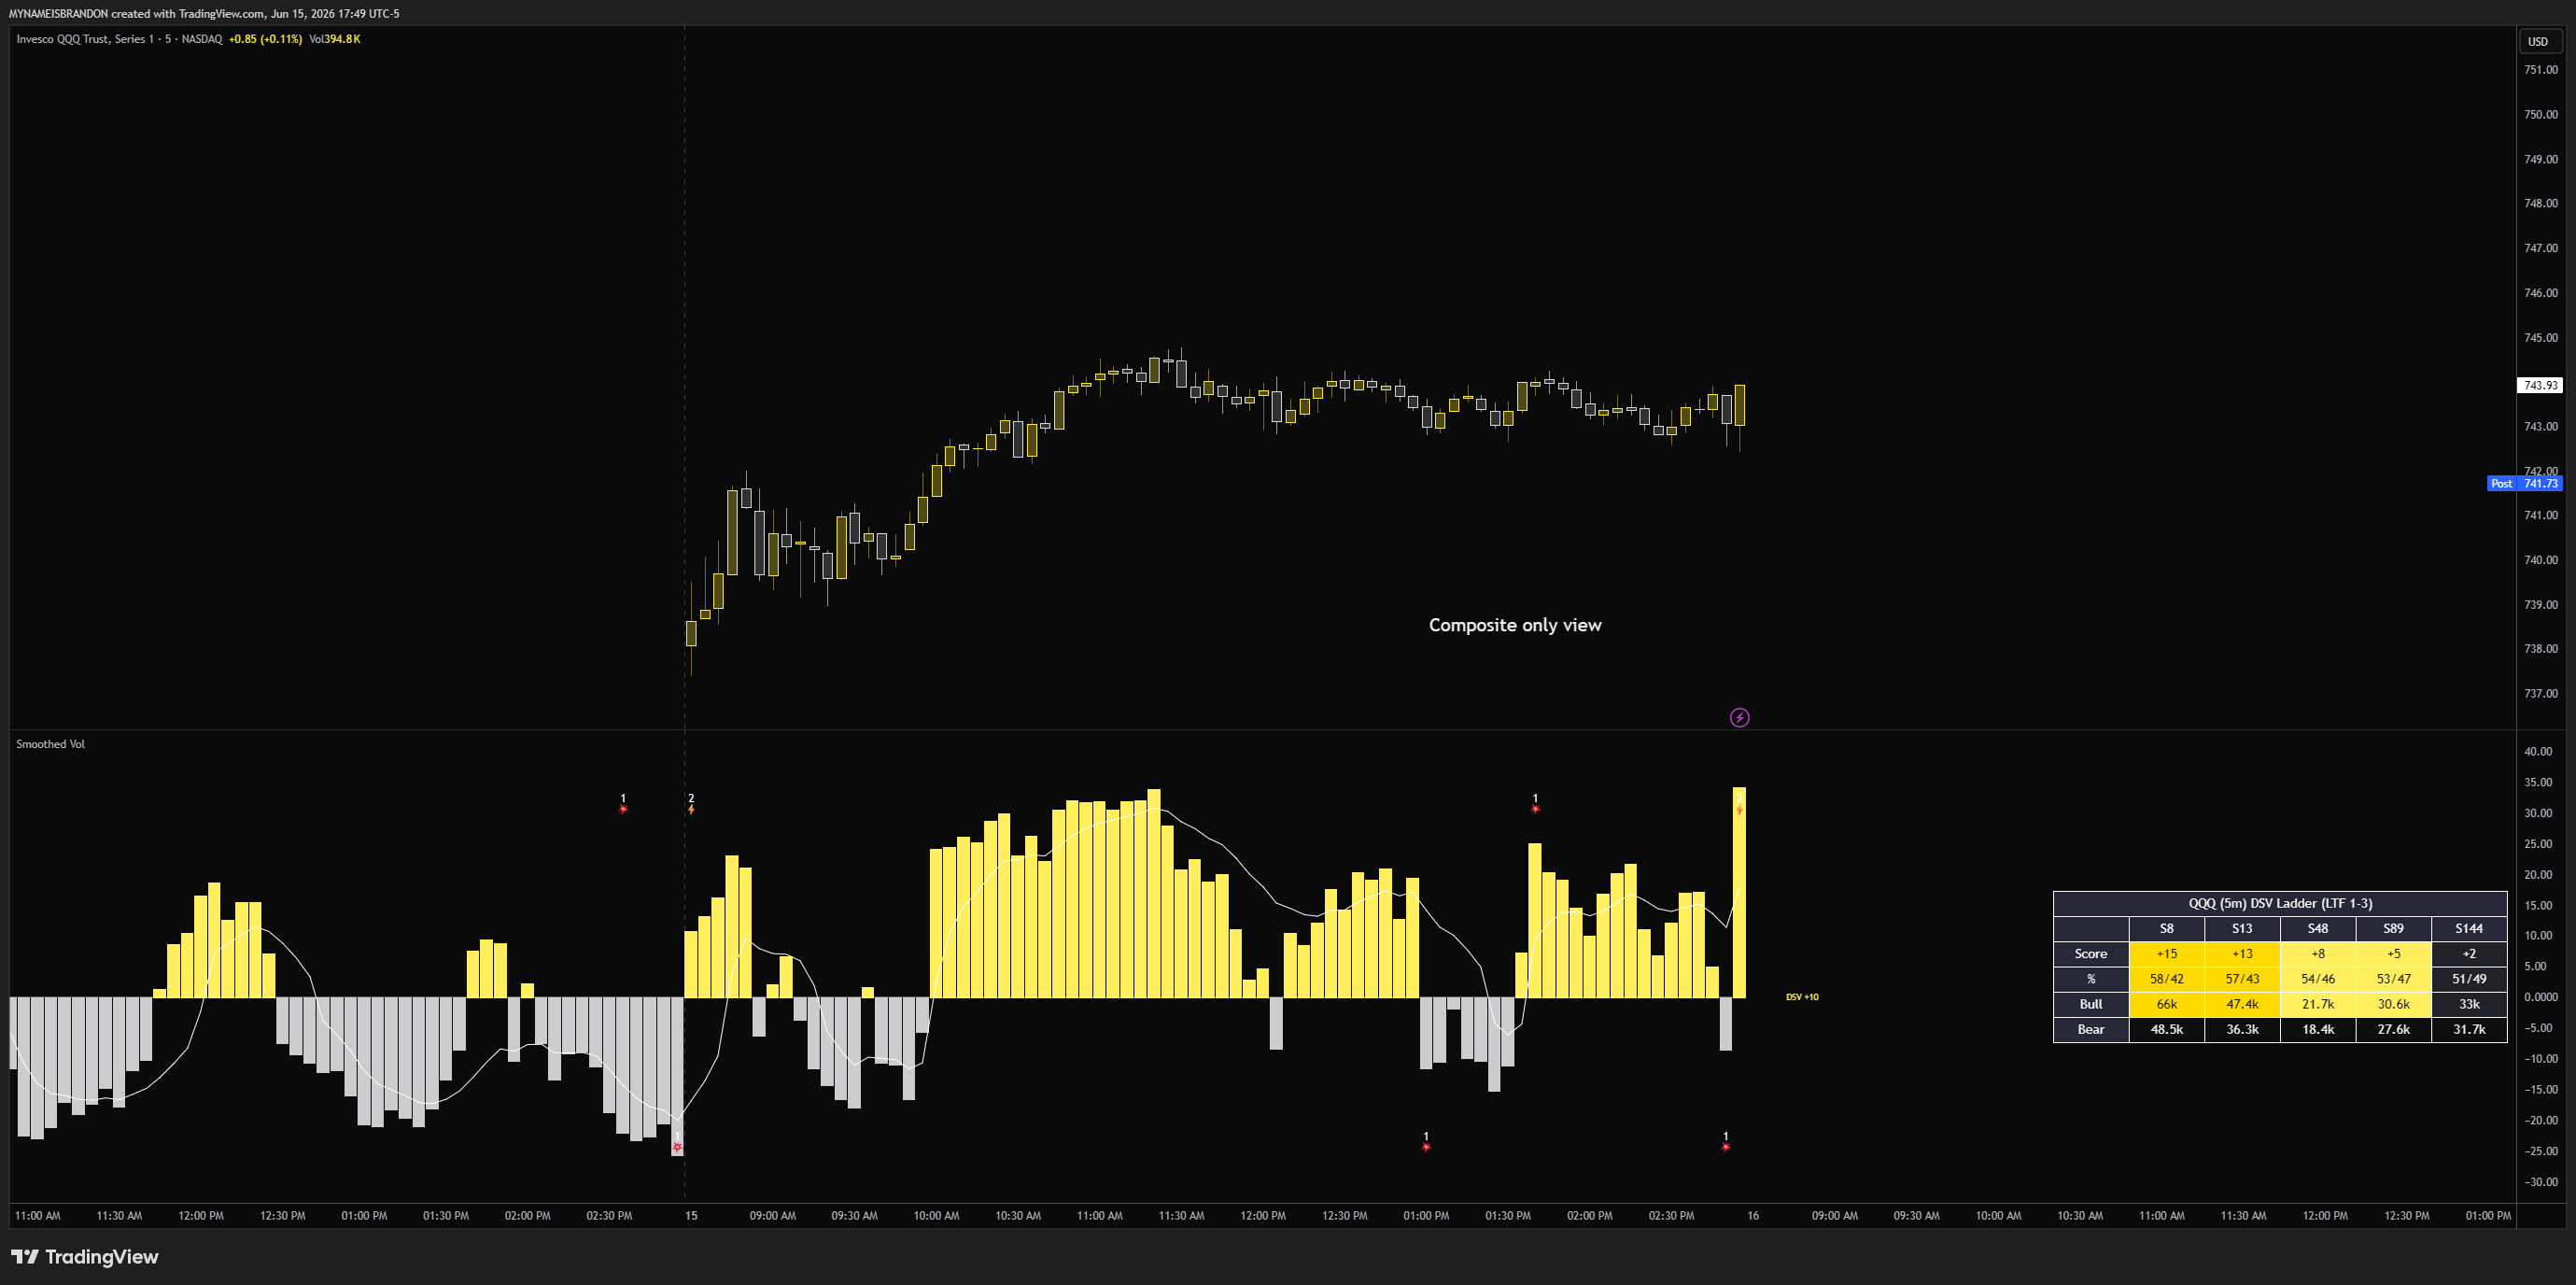Click the 751.00 price axis label
Image resolution: width=2576 pixels, height=1285 pixels.
(2540, 70)
